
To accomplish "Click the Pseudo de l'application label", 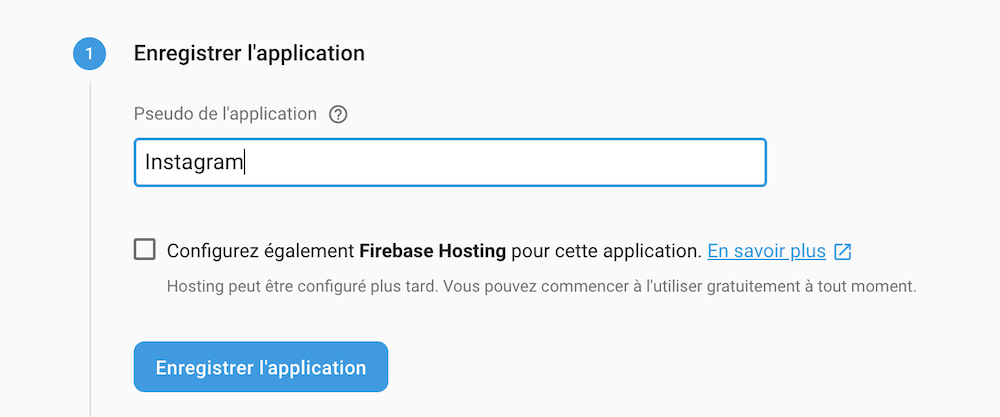I will 225,114.
